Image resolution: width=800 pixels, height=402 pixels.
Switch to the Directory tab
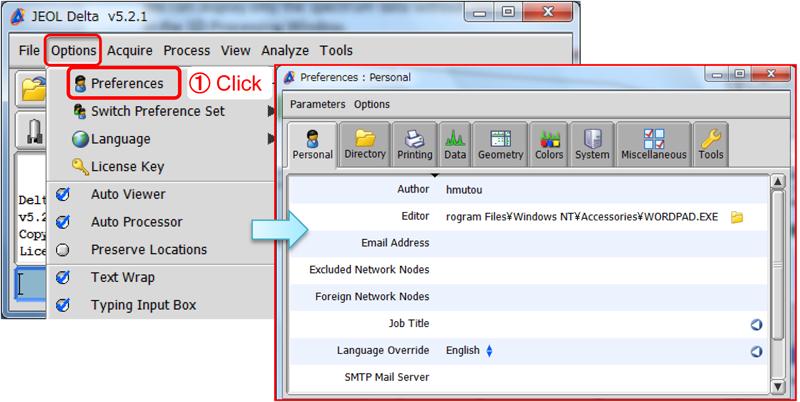pos(365,145)
